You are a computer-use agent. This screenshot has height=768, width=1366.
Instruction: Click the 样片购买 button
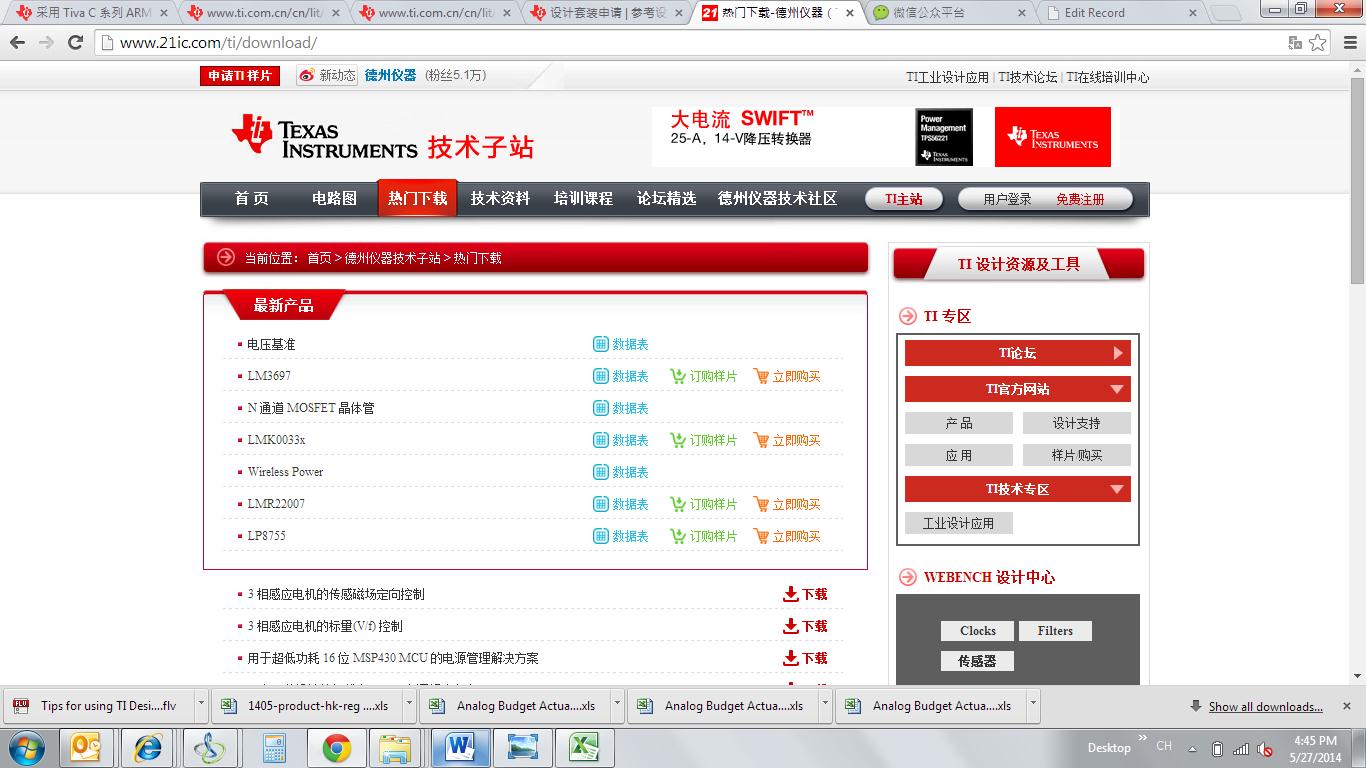pyautogui.click(x=1077, y=455)
